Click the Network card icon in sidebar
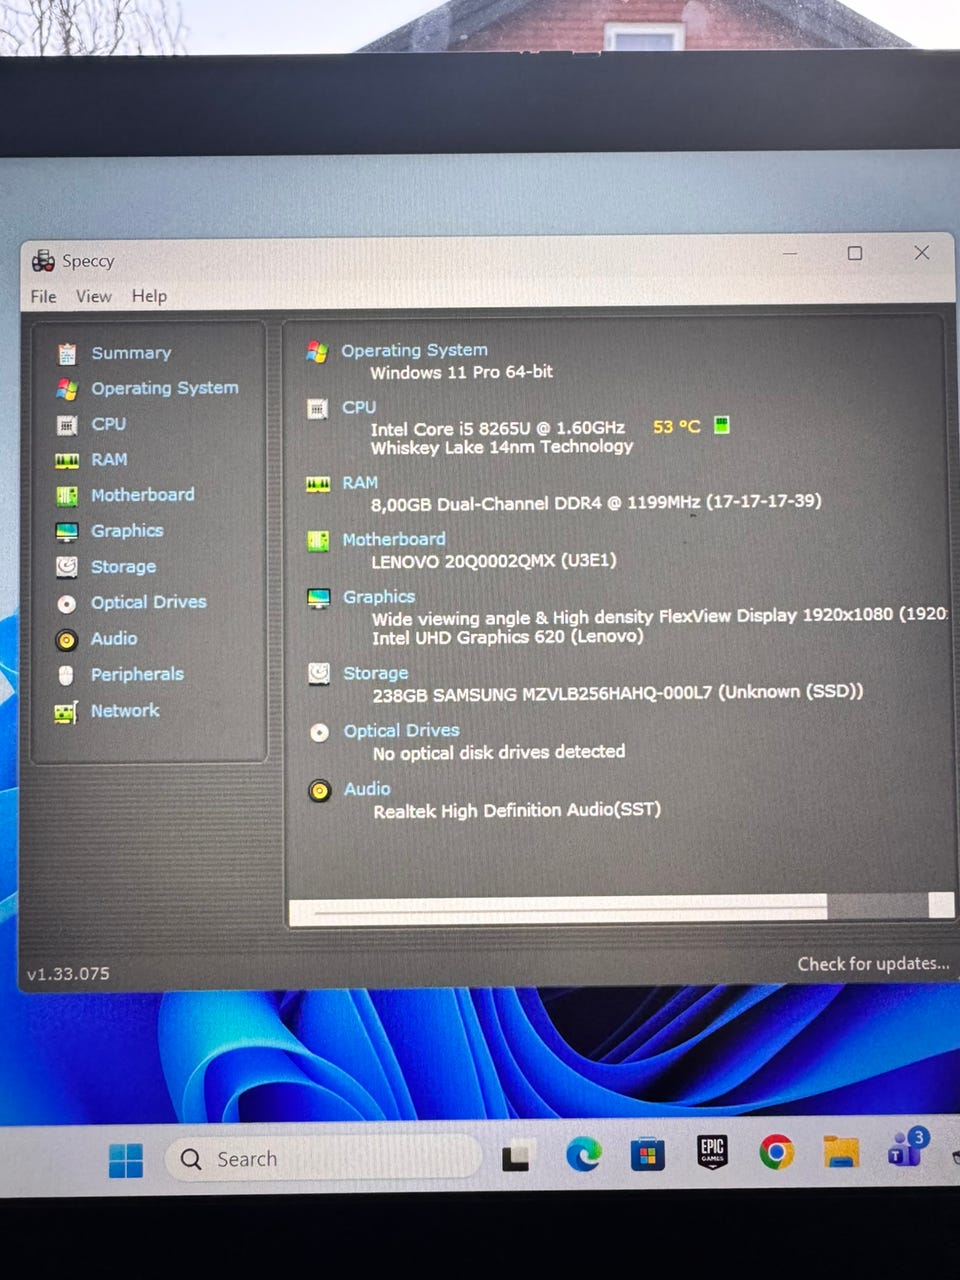Image resolution: width=960 pixels, height=1280 pixels. [66, 712]
